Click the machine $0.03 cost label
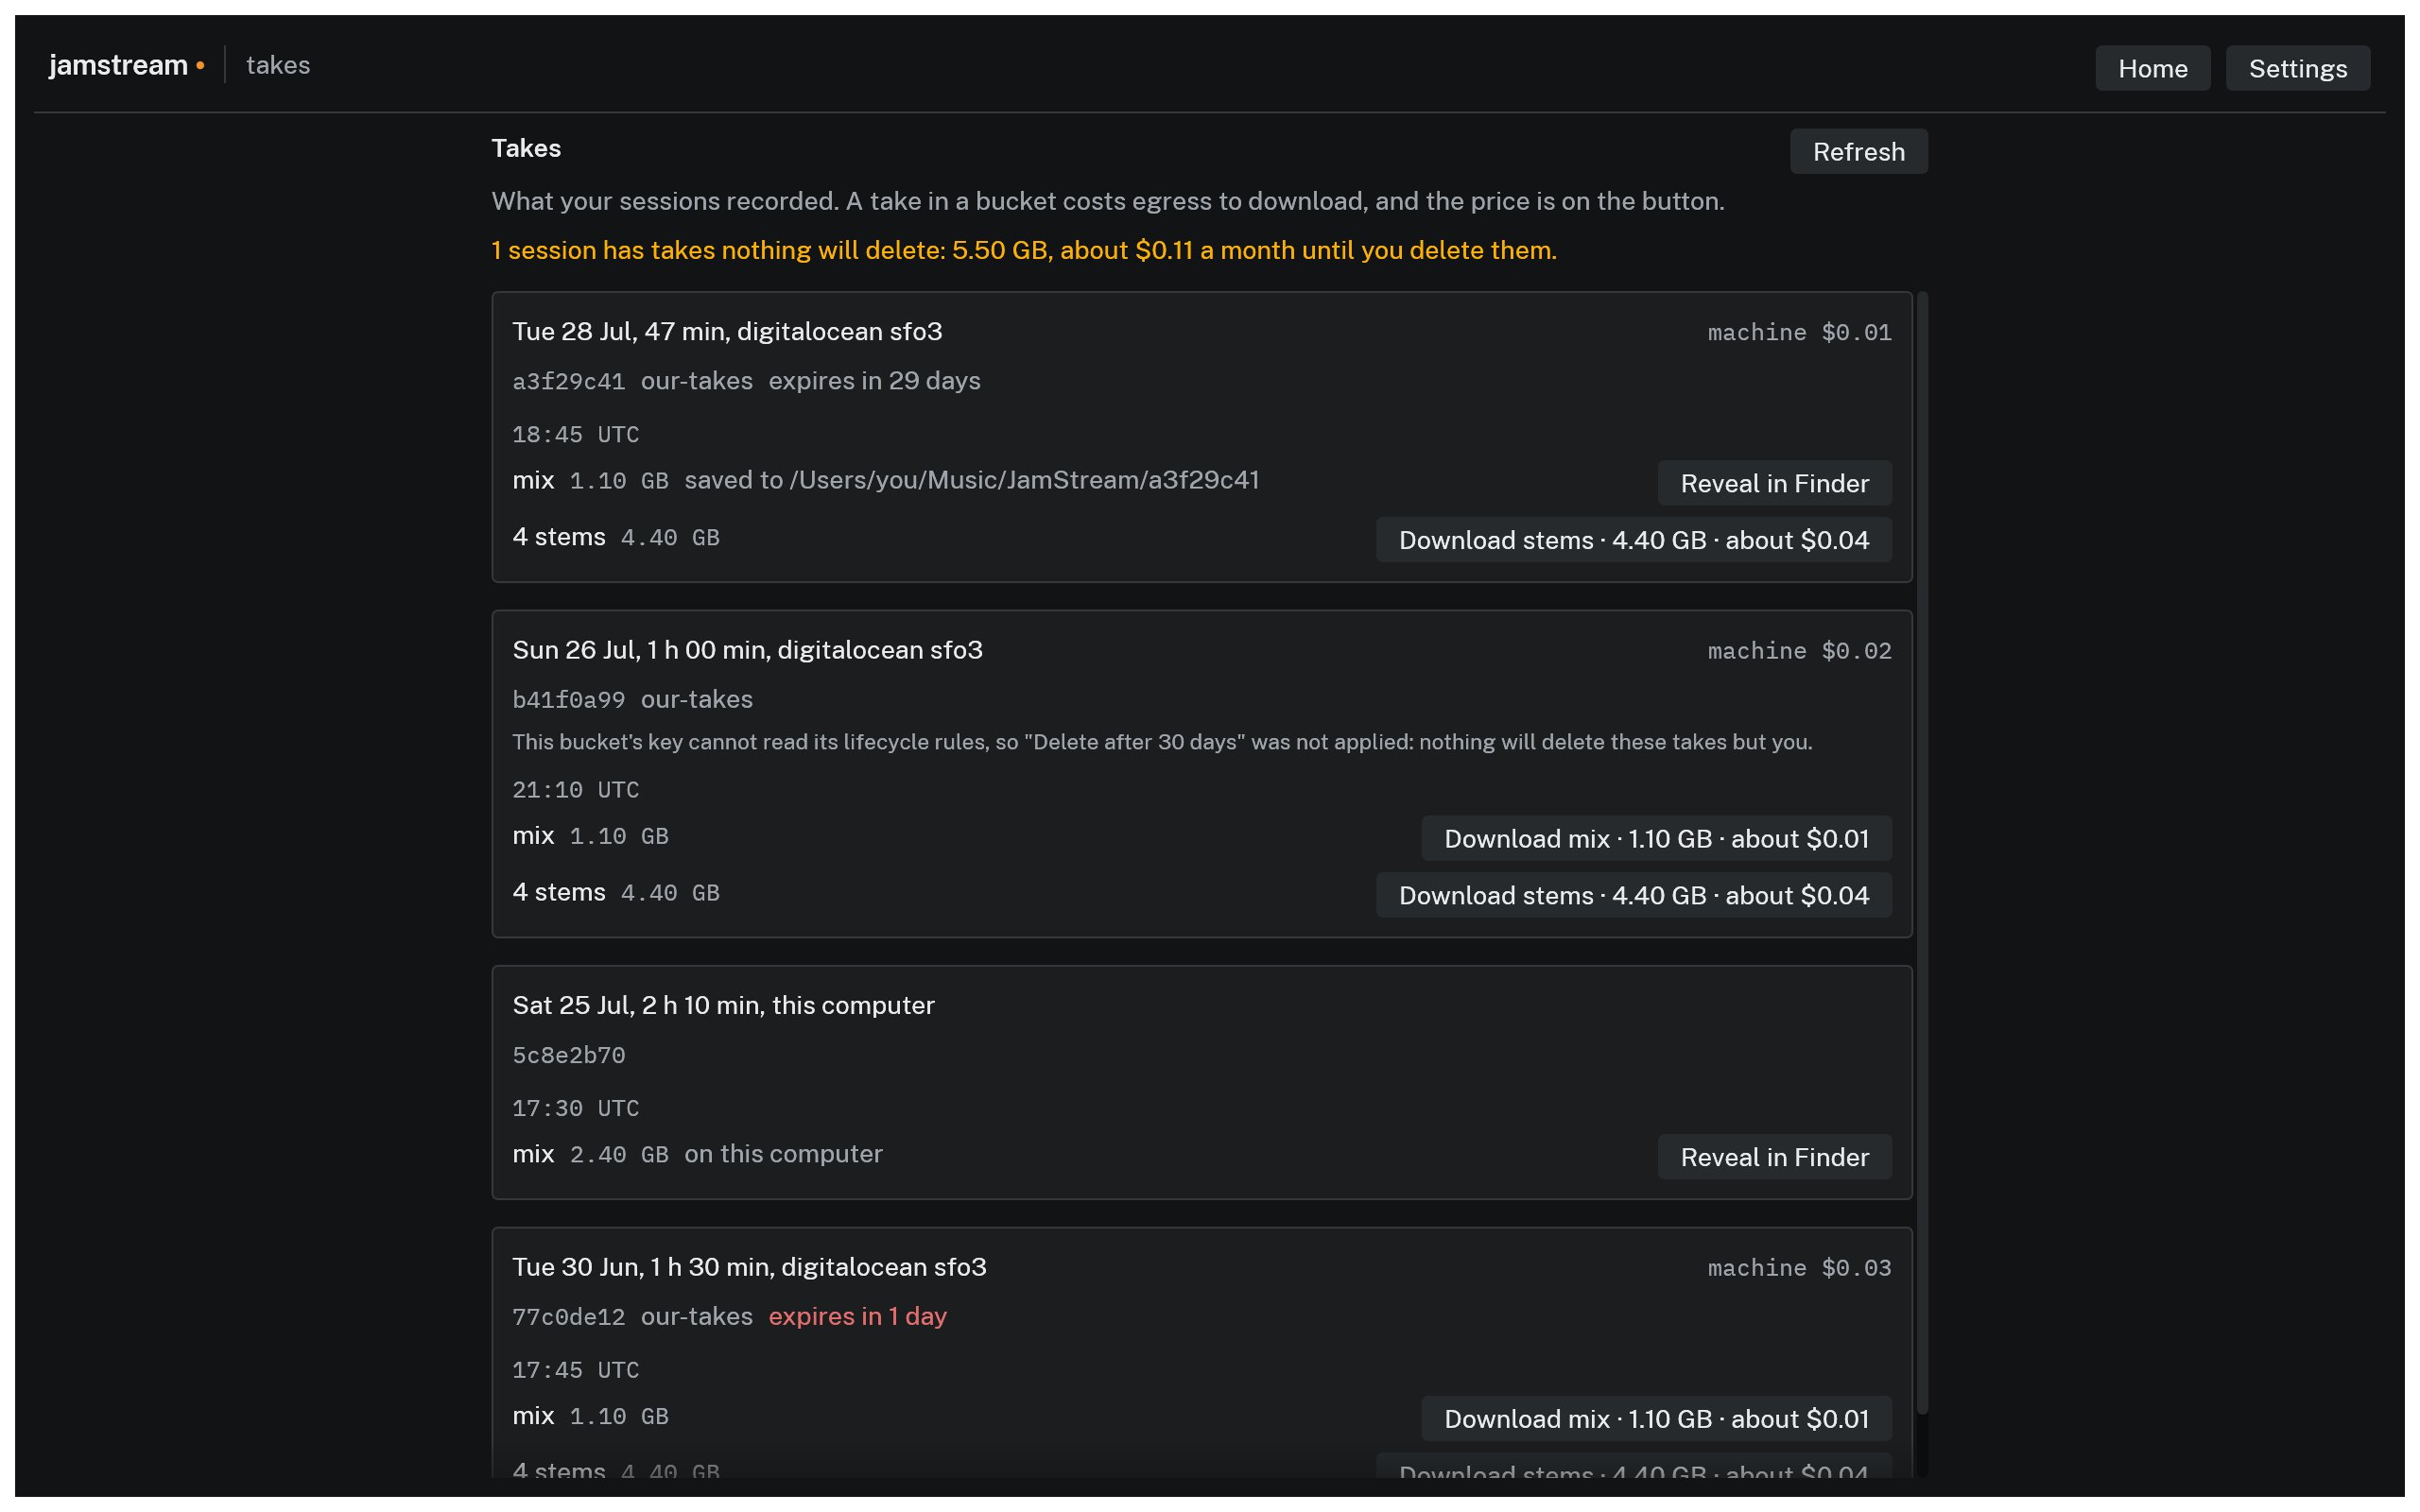 tap(1799, 1268)
